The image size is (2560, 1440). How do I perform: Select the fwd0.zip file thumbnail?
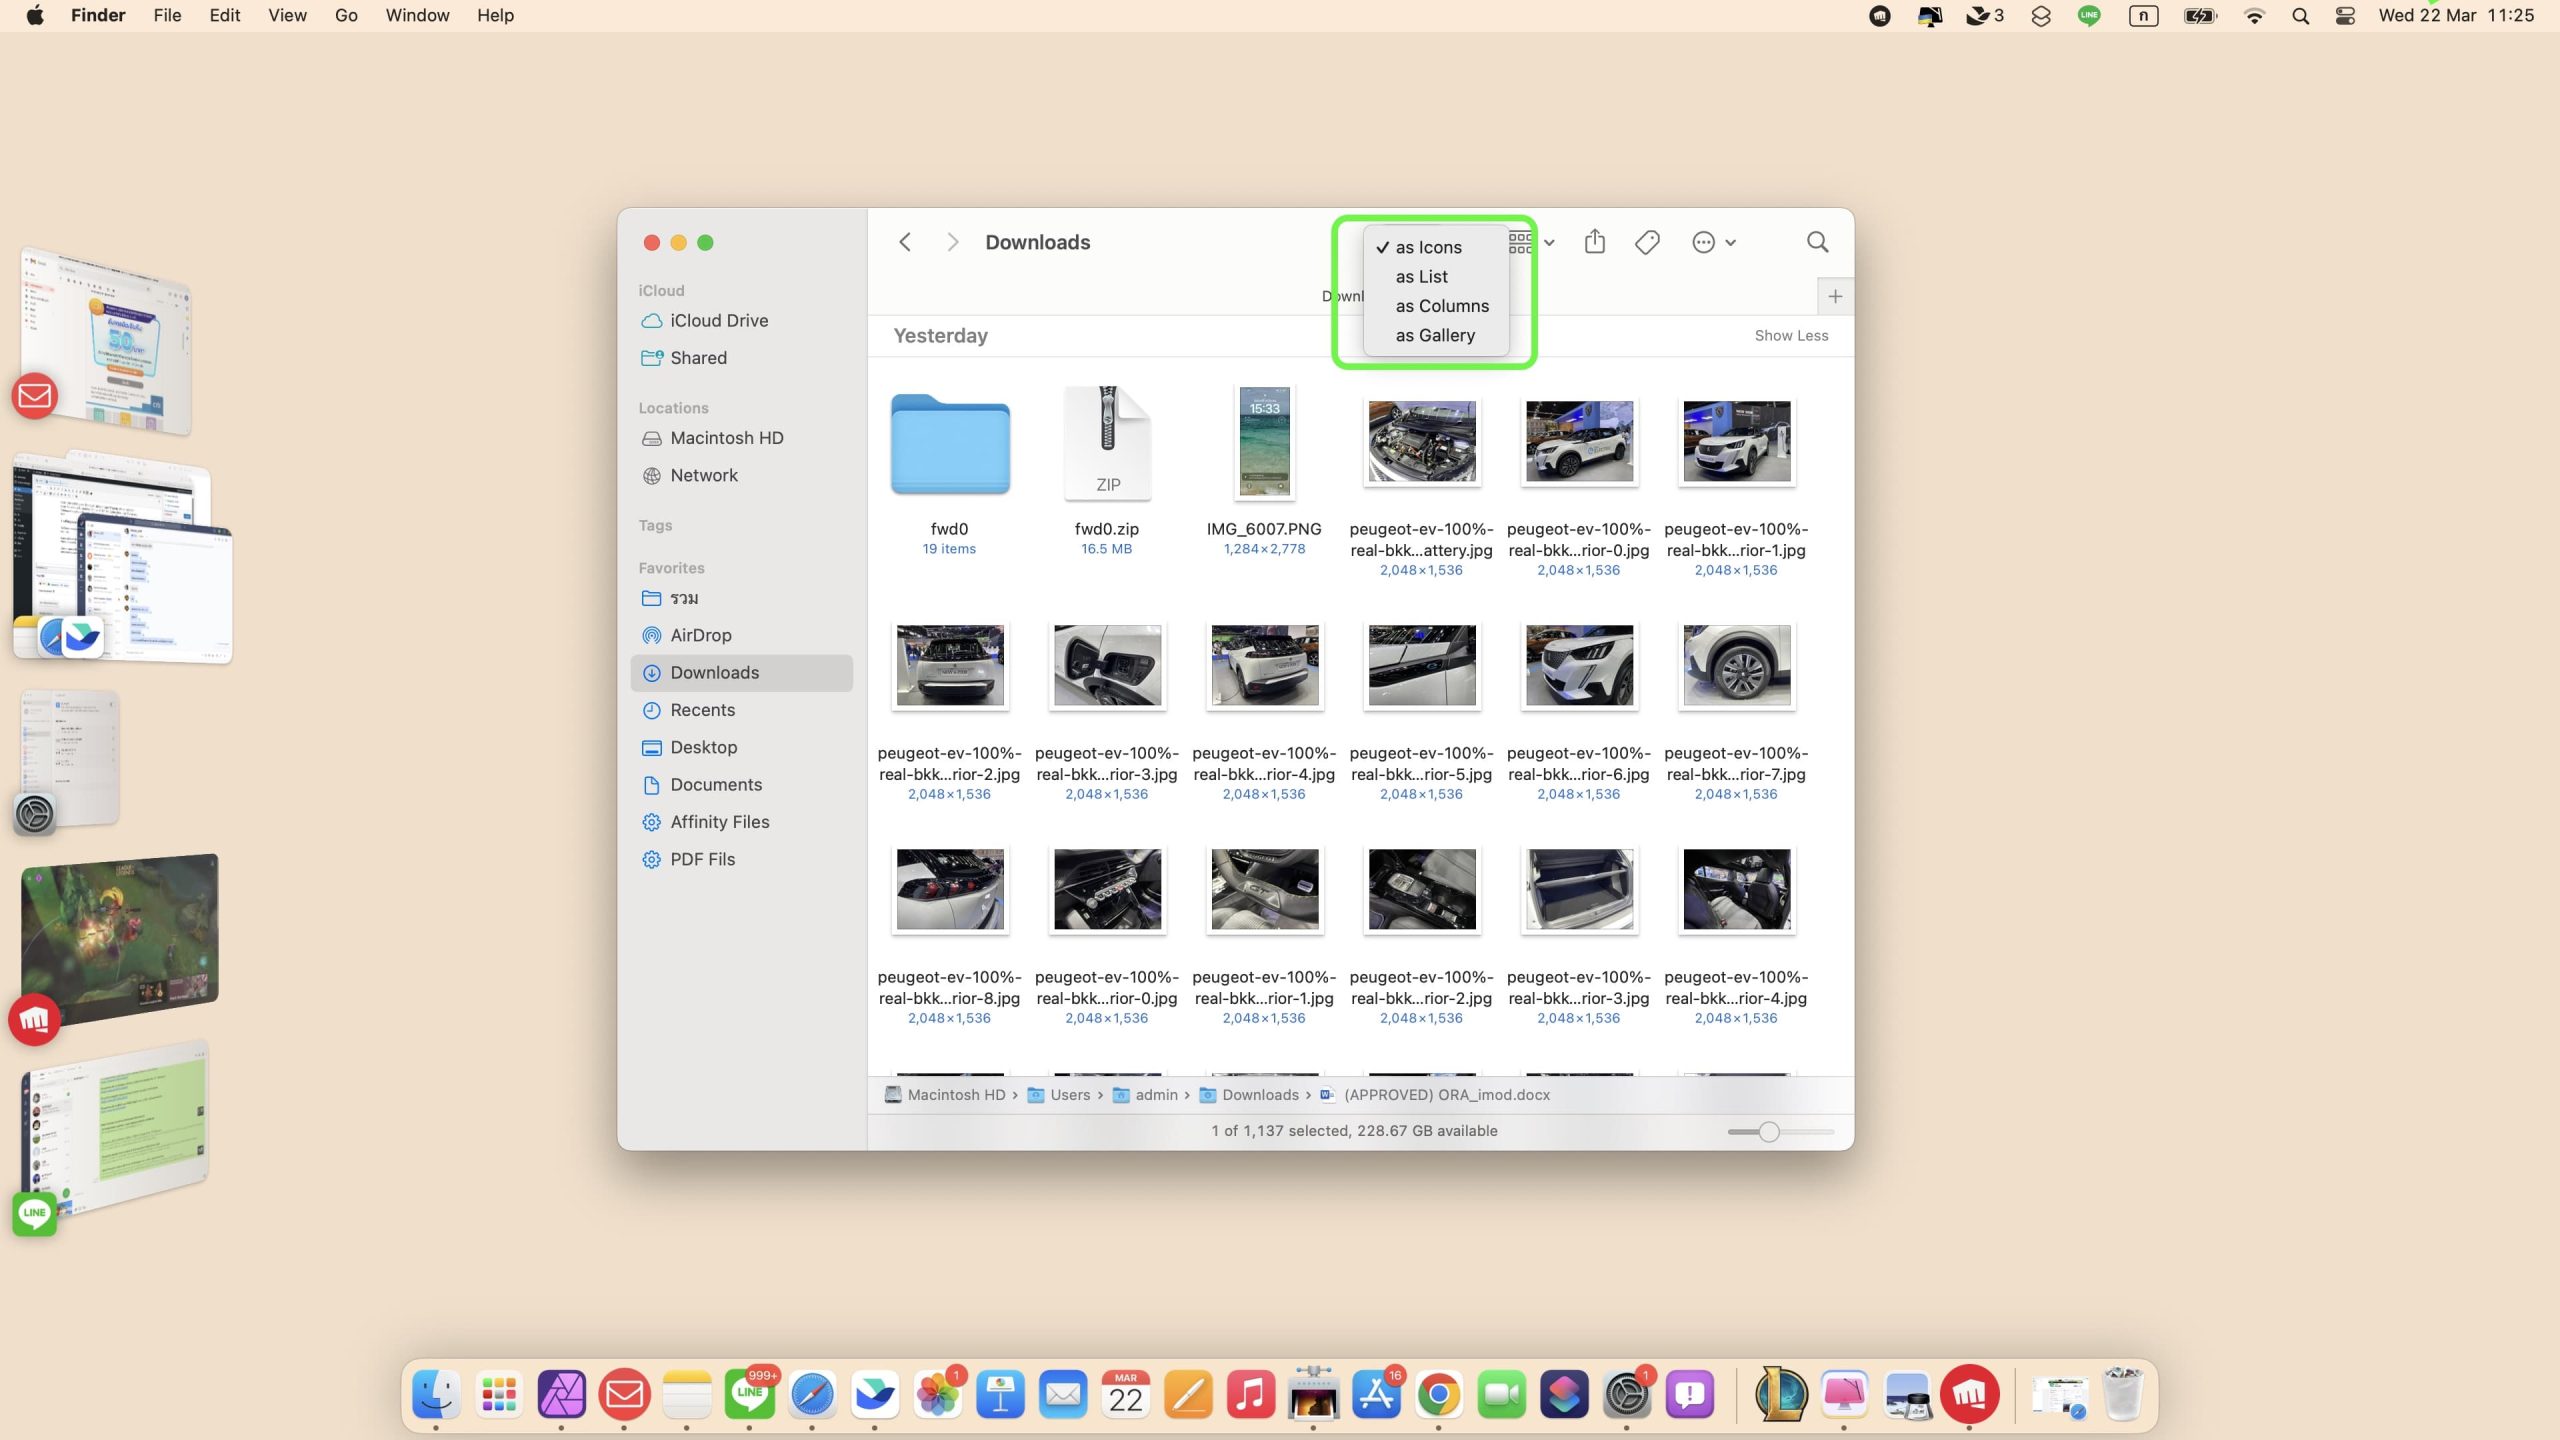coord(1106,443)
